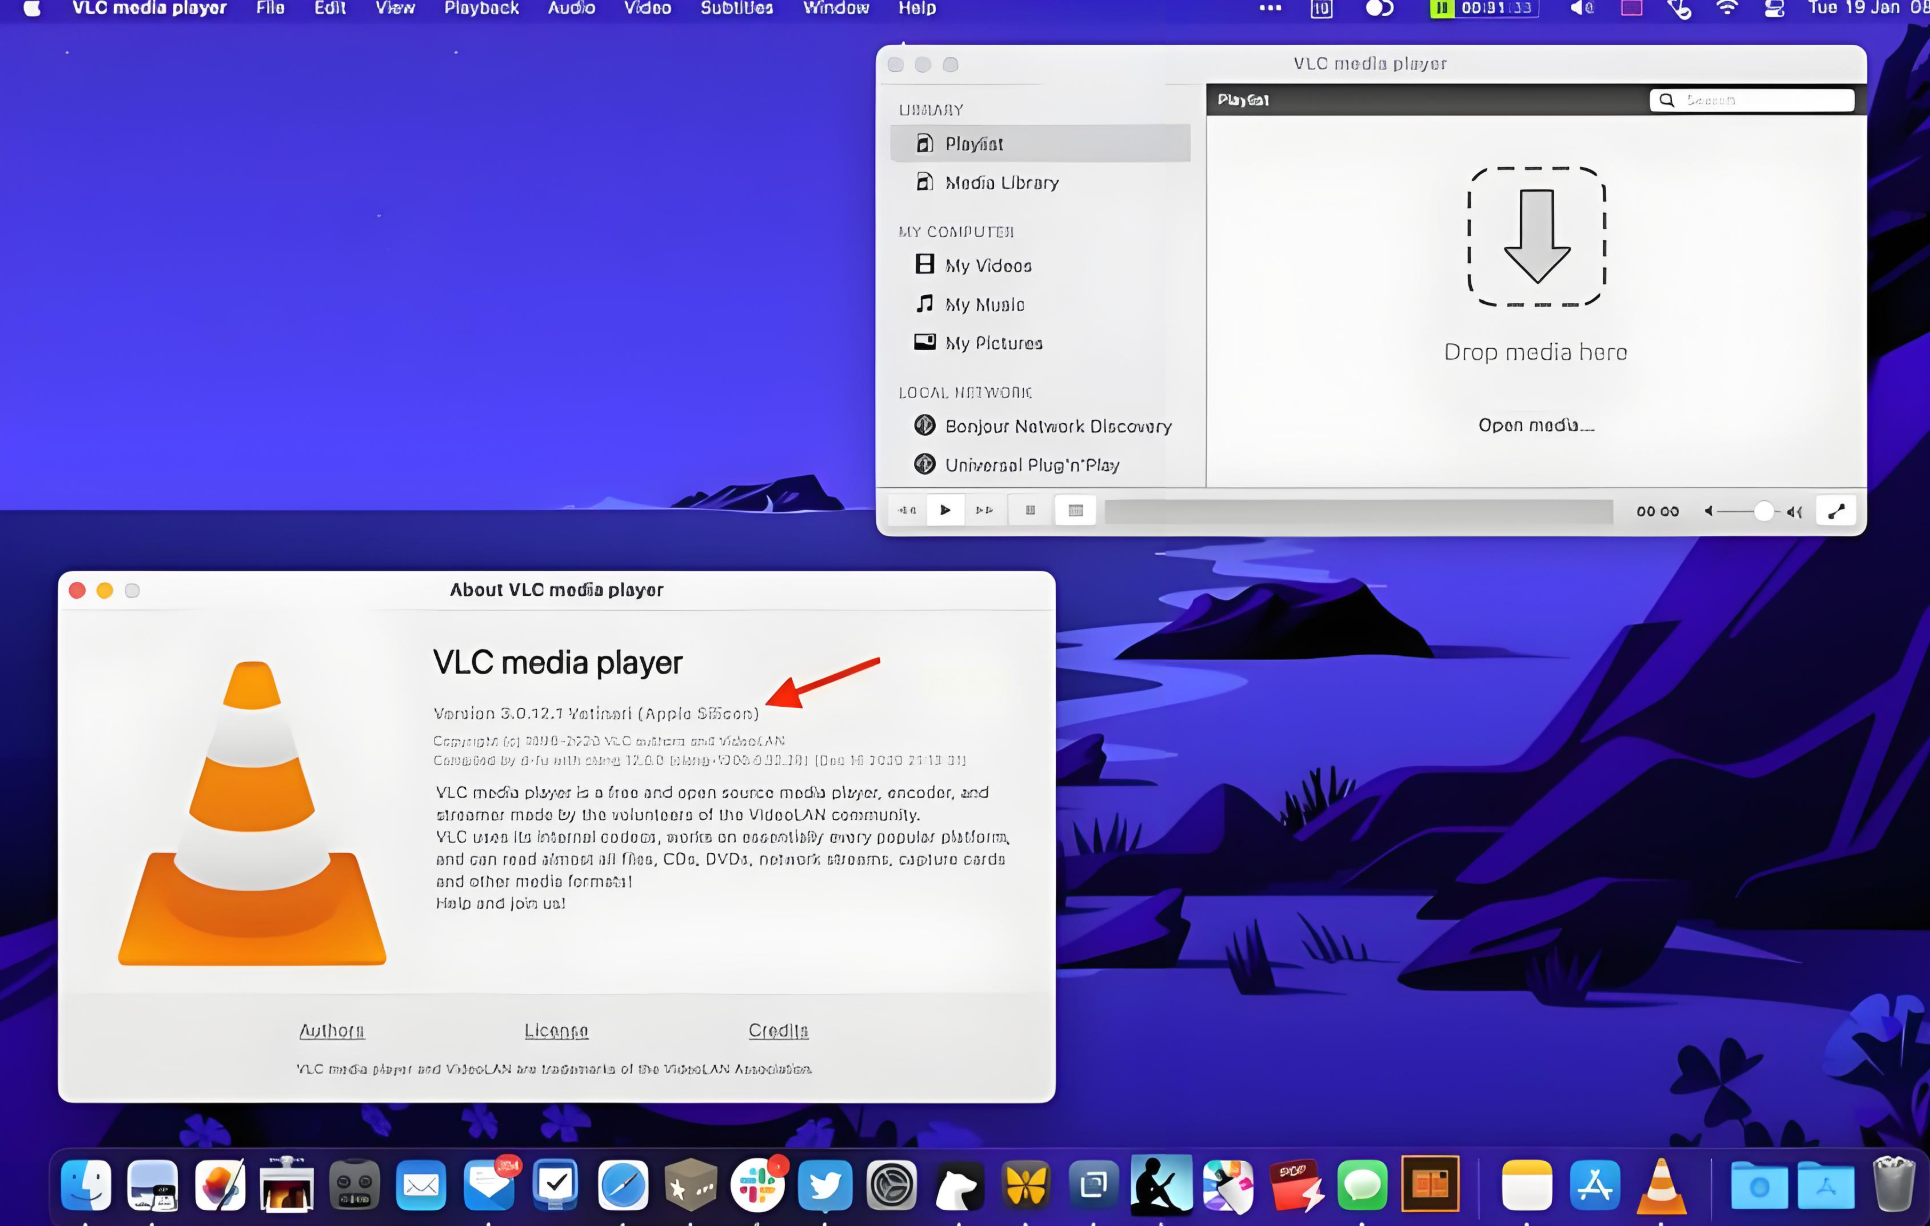Open Twitter from the Dock
The width and height of the screenshot is (1930, 1226).
click(824, 1186)
